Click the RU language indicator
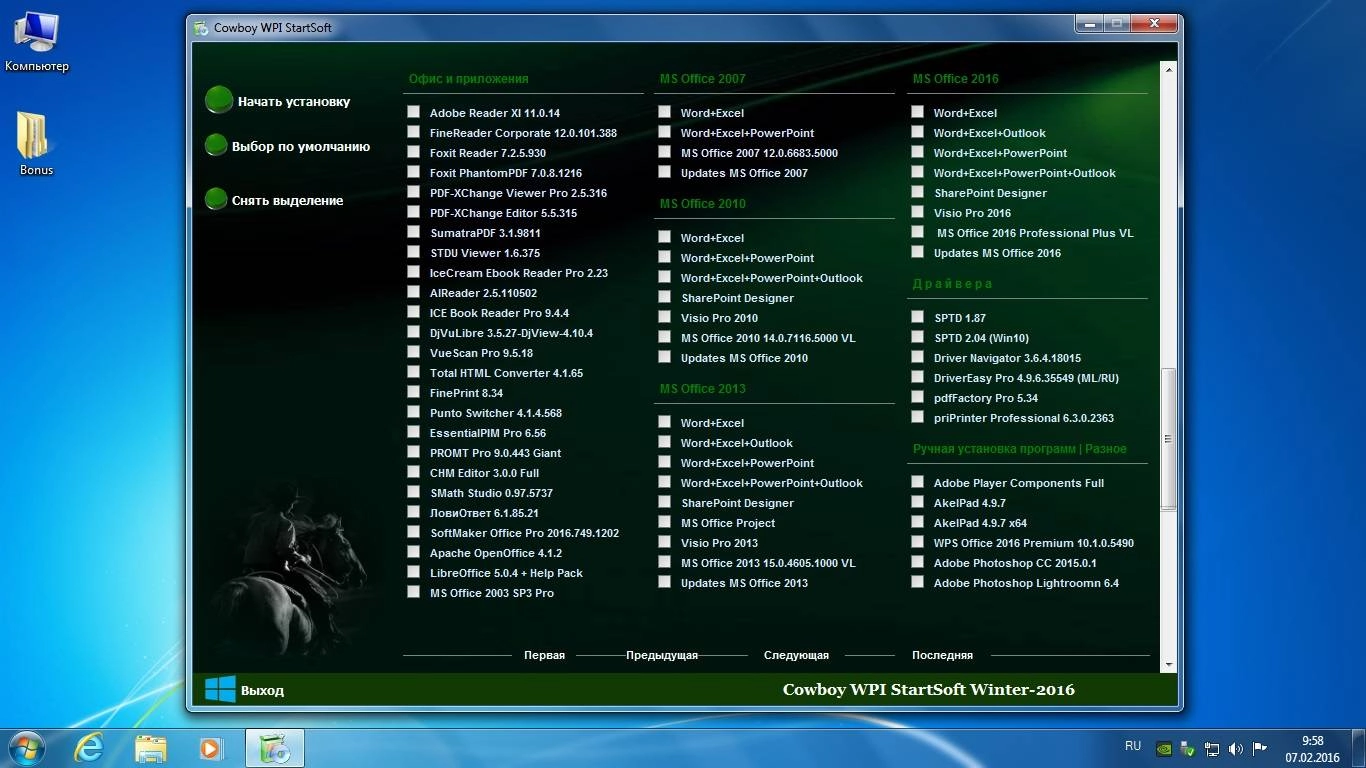 pyautogui.click(x=1133, y=746)
